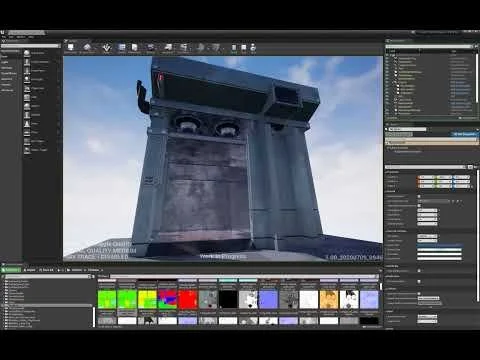Switch to Recently Placed category
Viewport: 480px width, 360px height.
(x=11, y=51)
